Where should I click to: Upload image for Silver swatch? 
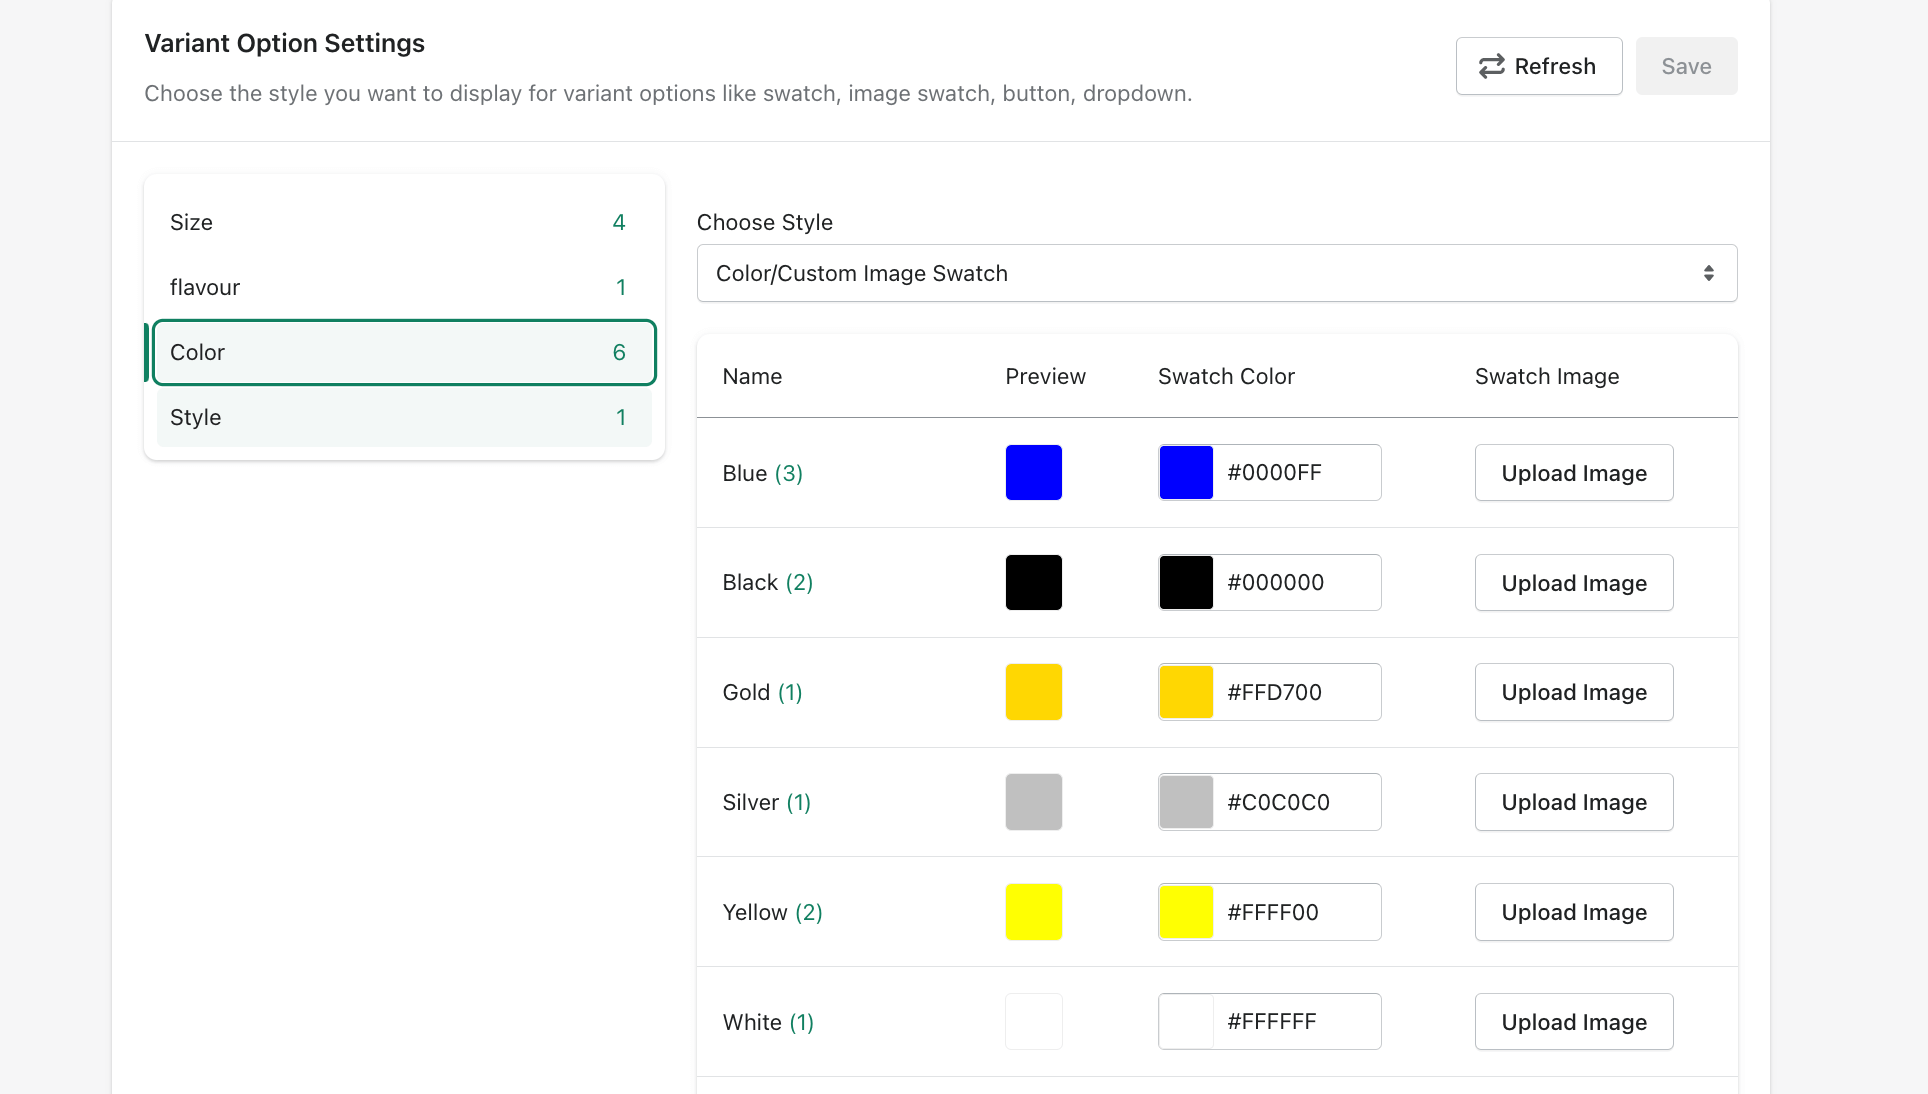(1574, 802)
